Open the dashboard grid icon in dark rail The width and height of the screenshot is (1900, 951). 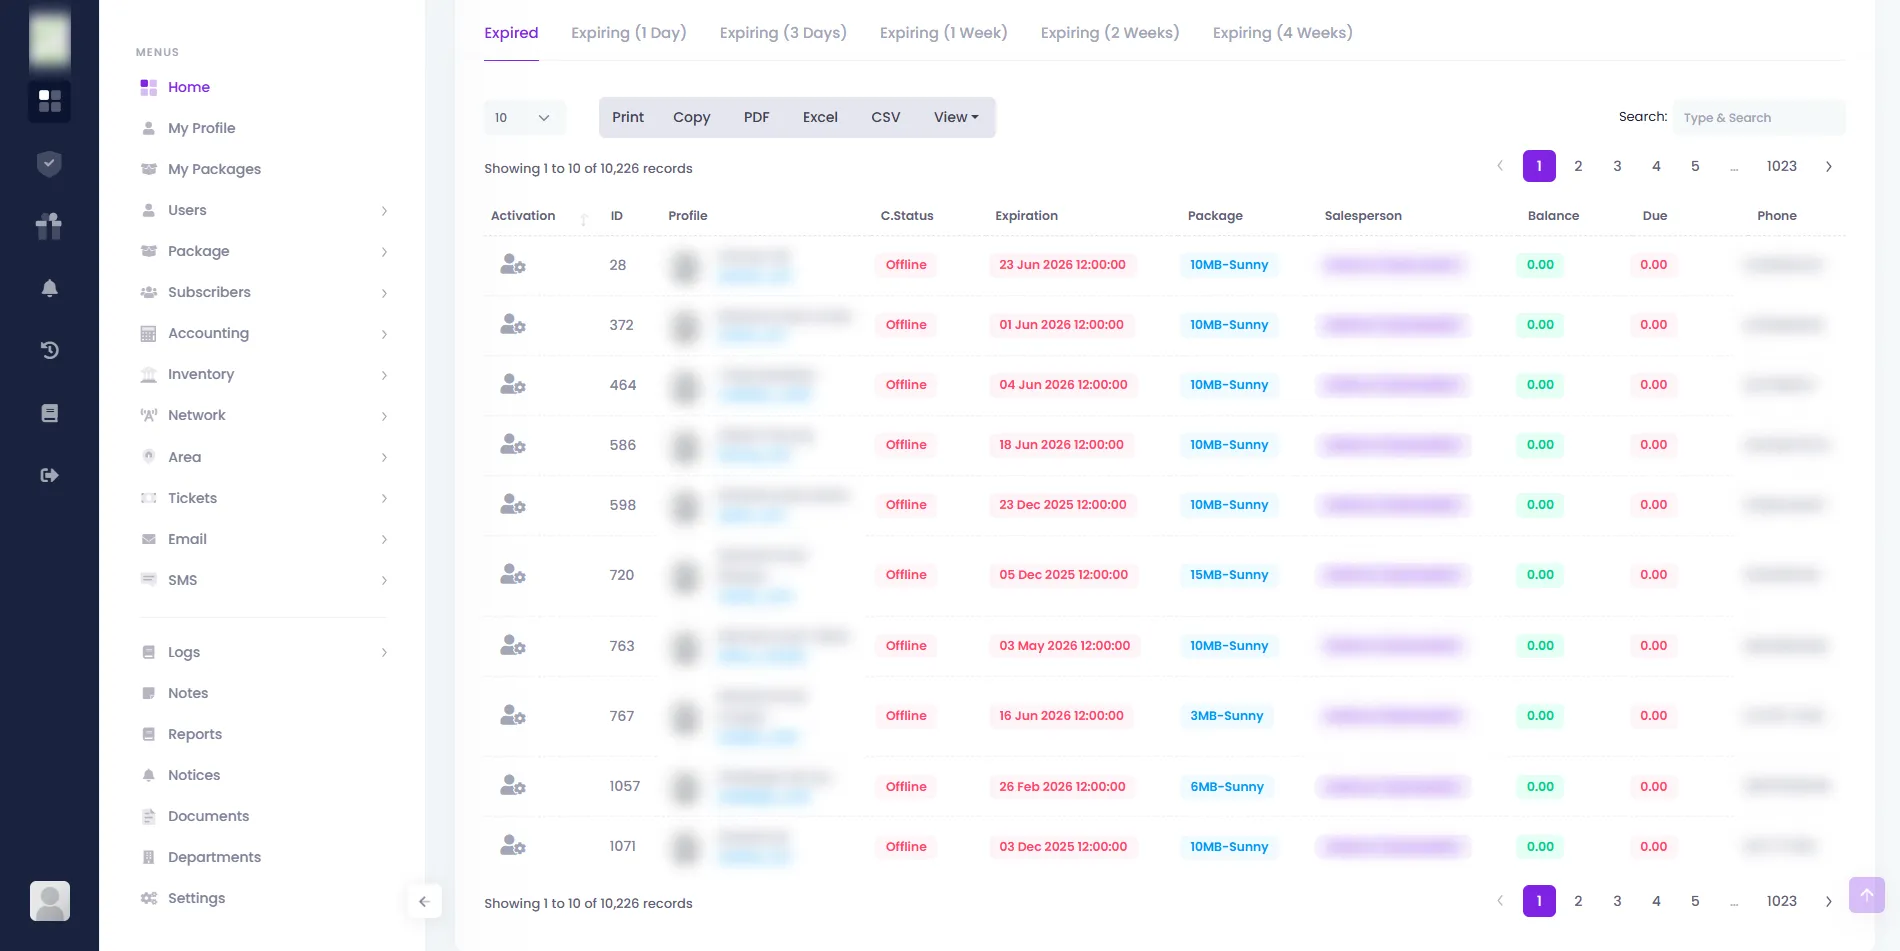(49, 101)
